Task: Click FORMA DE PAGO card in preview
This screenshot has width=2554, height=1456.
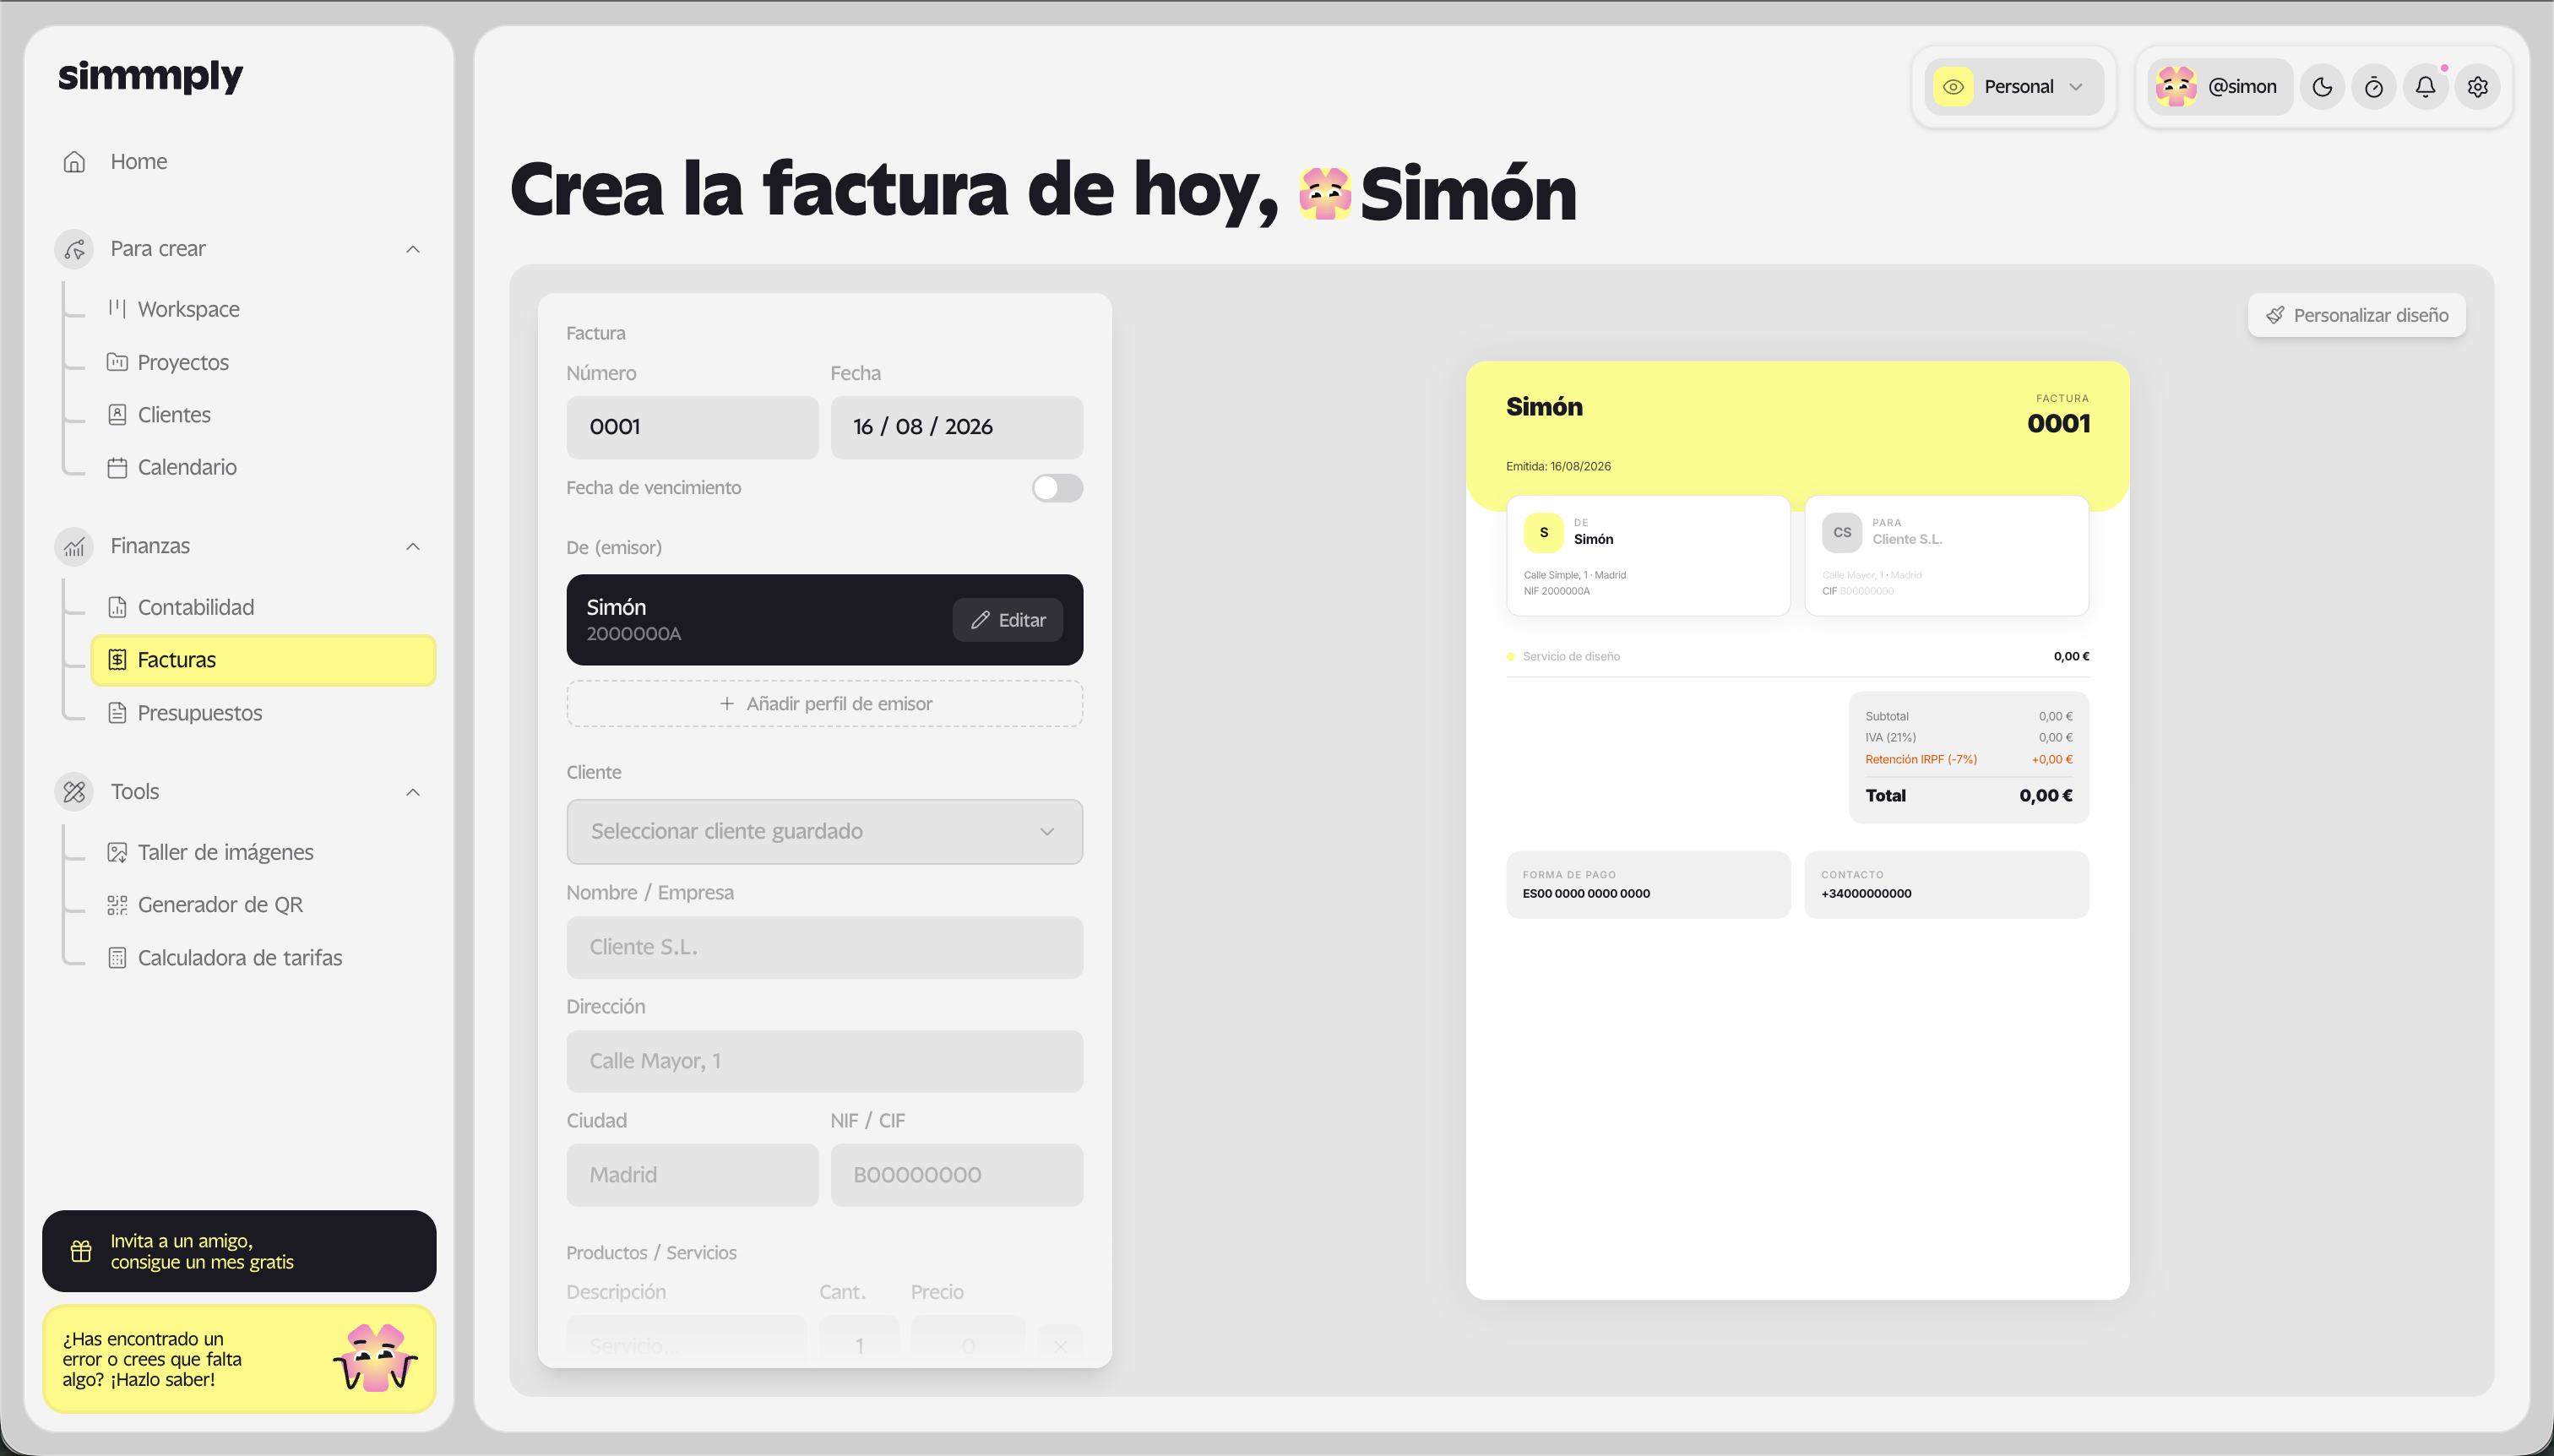Action: click(x=1648, y=885)
